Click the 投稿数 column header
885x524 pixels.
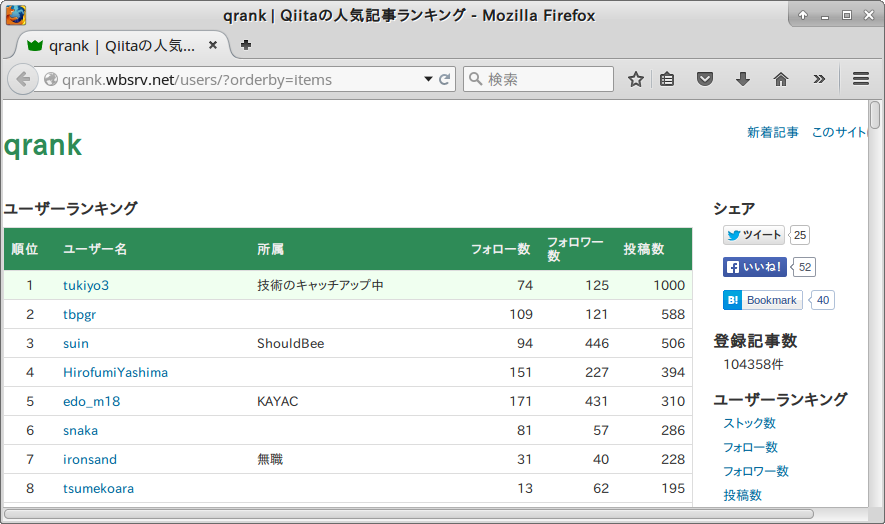tap(643, 249)
